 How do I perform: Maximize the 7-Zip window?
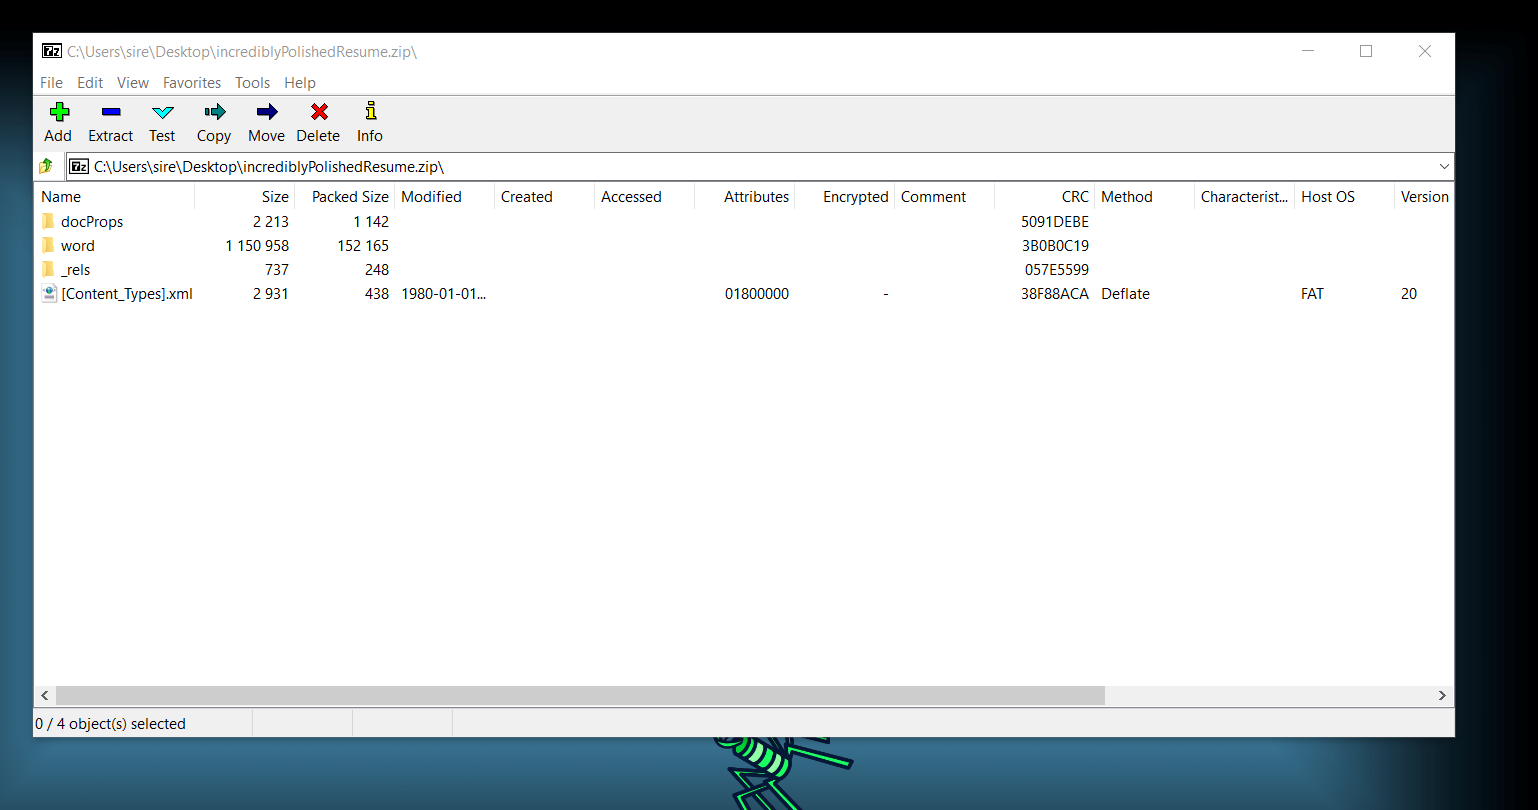[1366, 51]
